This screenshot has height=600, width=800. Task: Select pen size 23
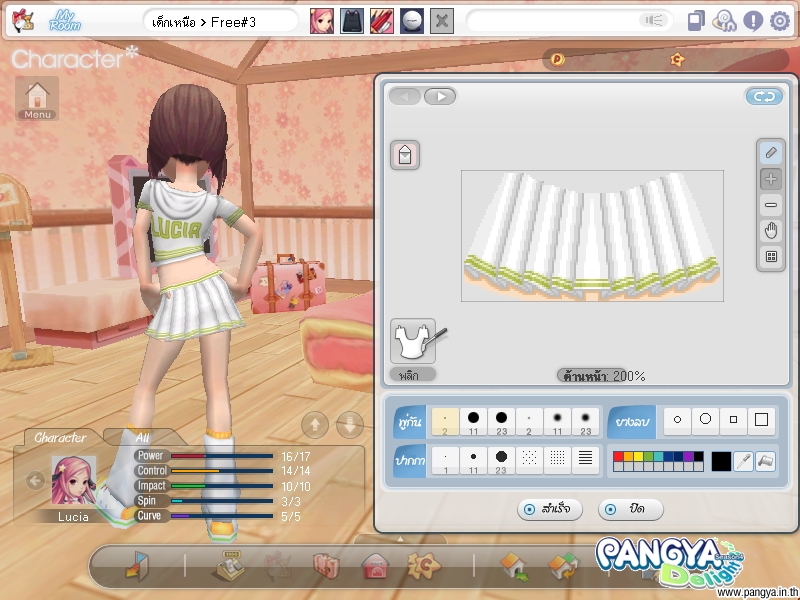(502, 461)
